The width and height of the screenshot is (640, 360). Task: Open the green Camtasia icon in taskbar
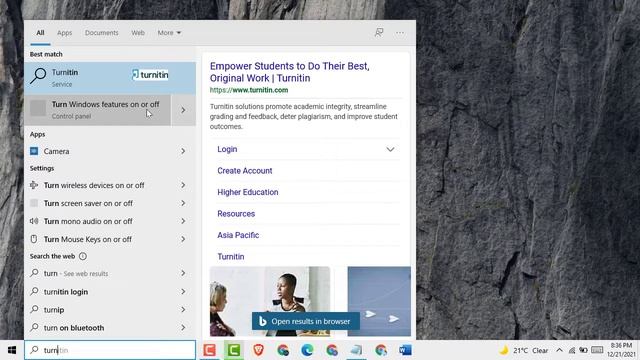click(x=233, y=350)
